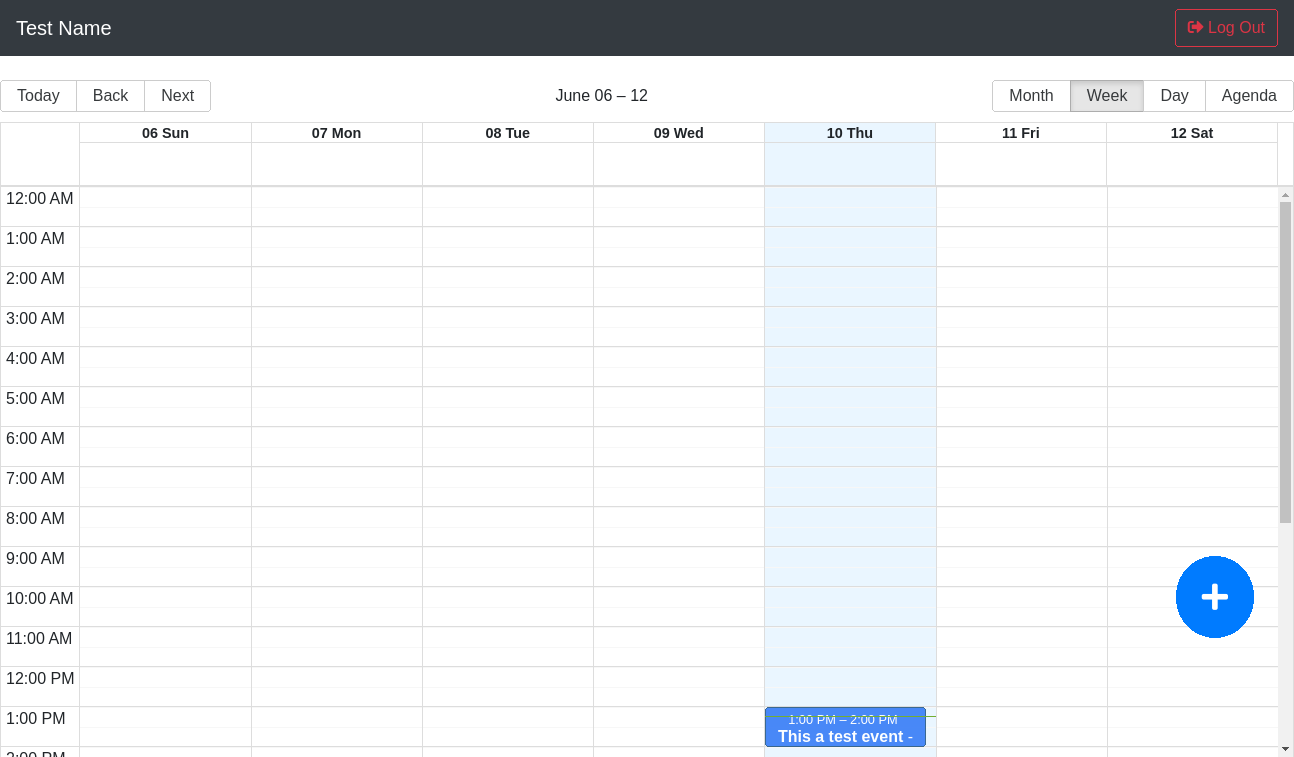Click the Back navigation button
Viewport: 1294px width, 757px height.
click(x=110, y=96)
